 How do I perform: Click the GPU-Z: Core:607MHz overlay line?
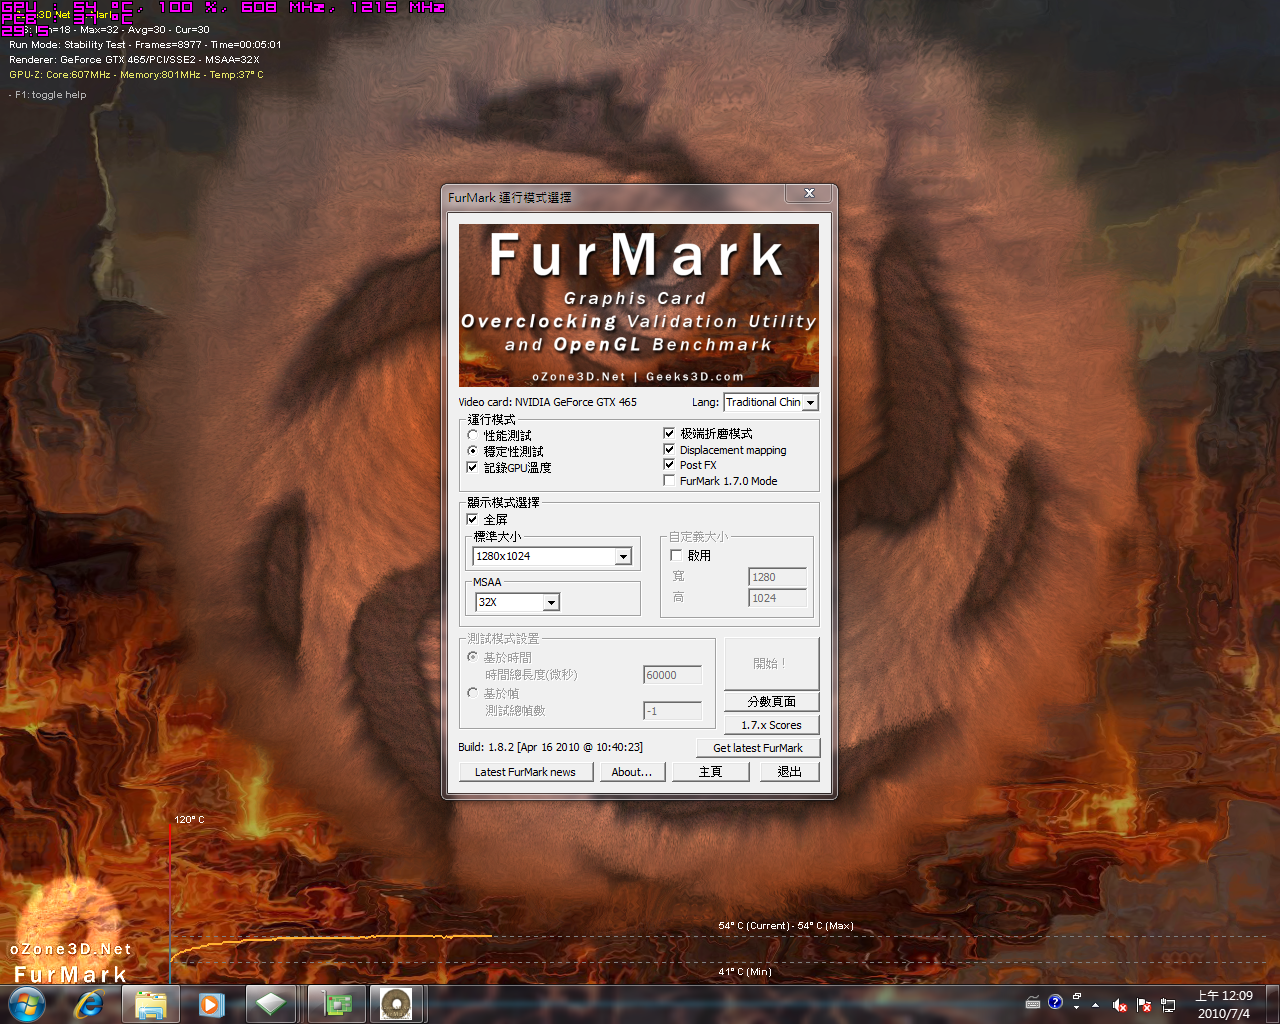(136, 75)
